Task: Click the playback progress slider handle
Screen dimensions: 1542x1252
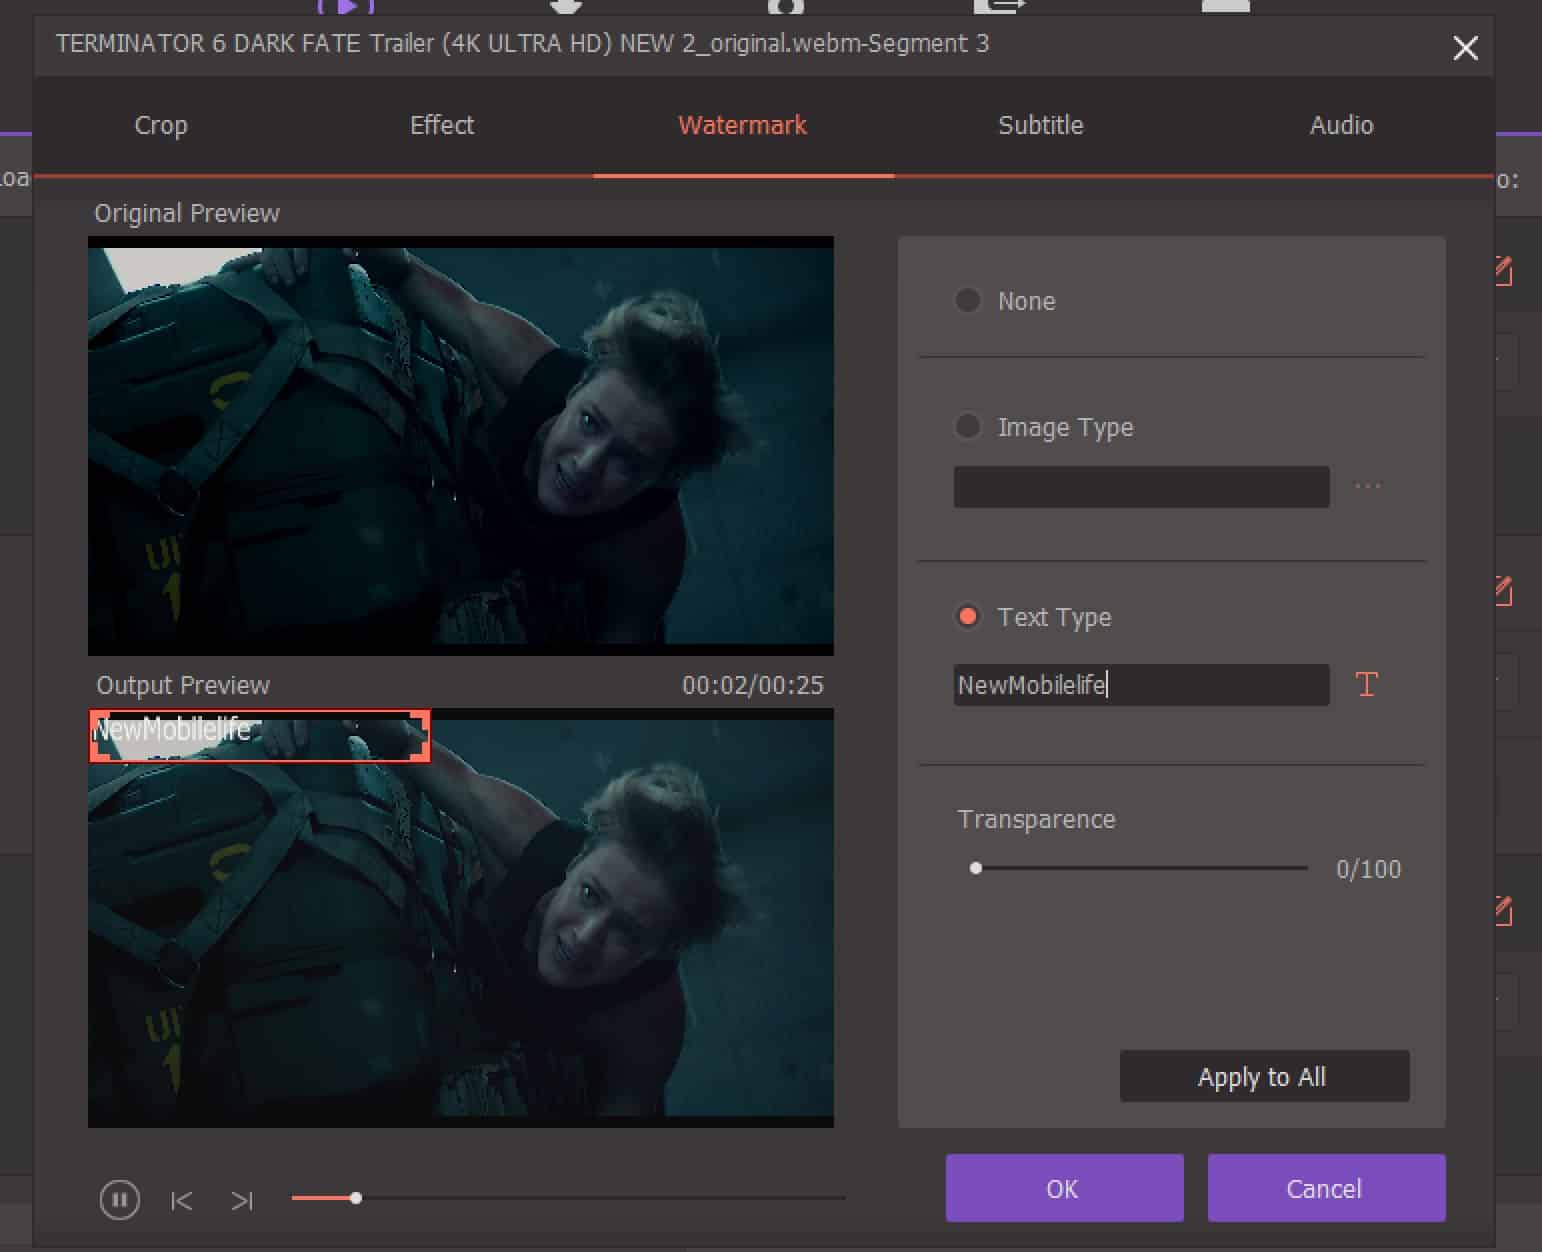Action: pyautogui.click(x=355, y=1197)
